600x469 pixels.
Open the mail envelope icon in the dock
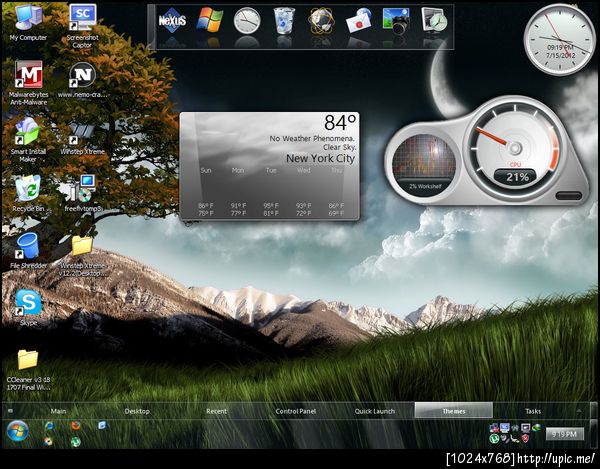[x=359, y=21]
